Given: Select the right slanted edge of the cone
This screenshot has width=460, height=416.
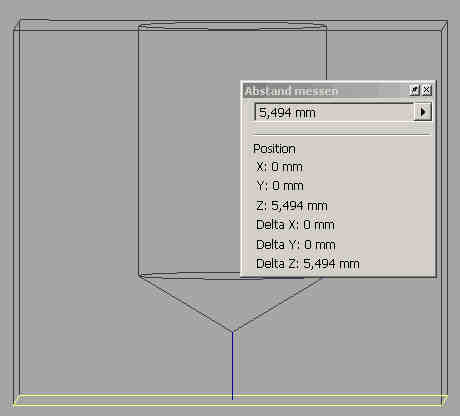Looking at the screenshot, I should click(x=278, y=304).
